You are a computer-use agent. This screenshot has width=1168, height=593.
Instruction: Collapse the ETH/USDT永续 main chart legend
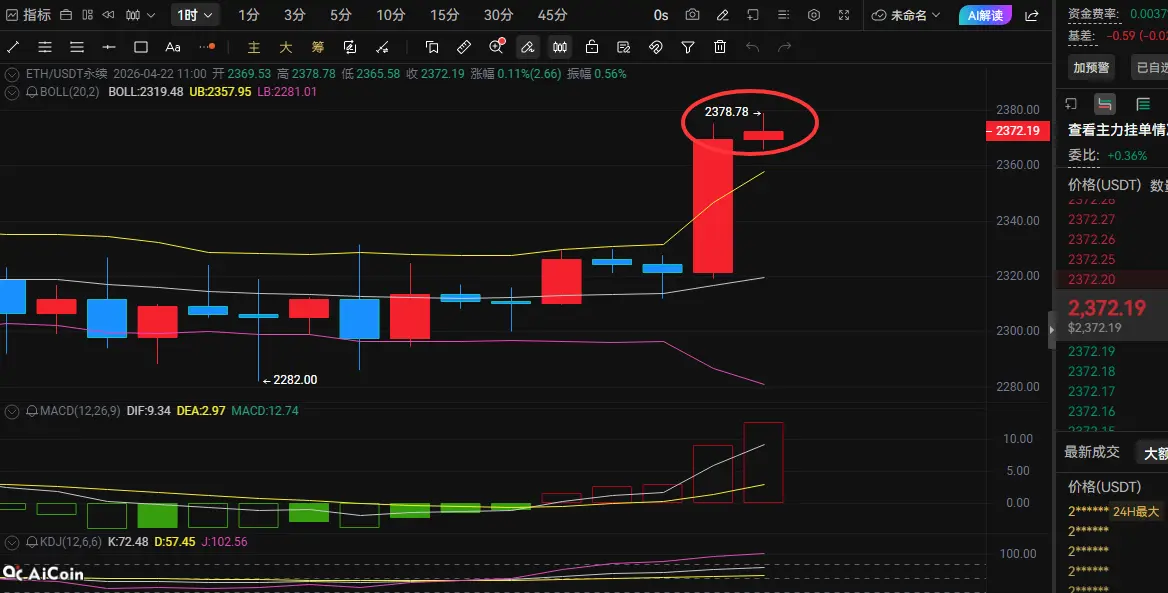click(12, 74)
